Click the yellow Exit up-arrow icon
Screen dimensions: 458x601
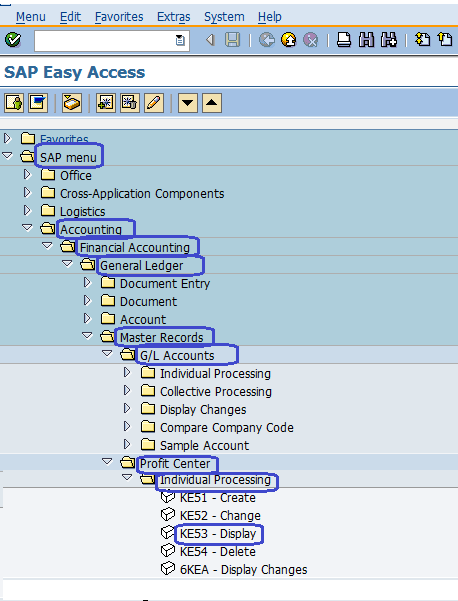click(289, 40)
